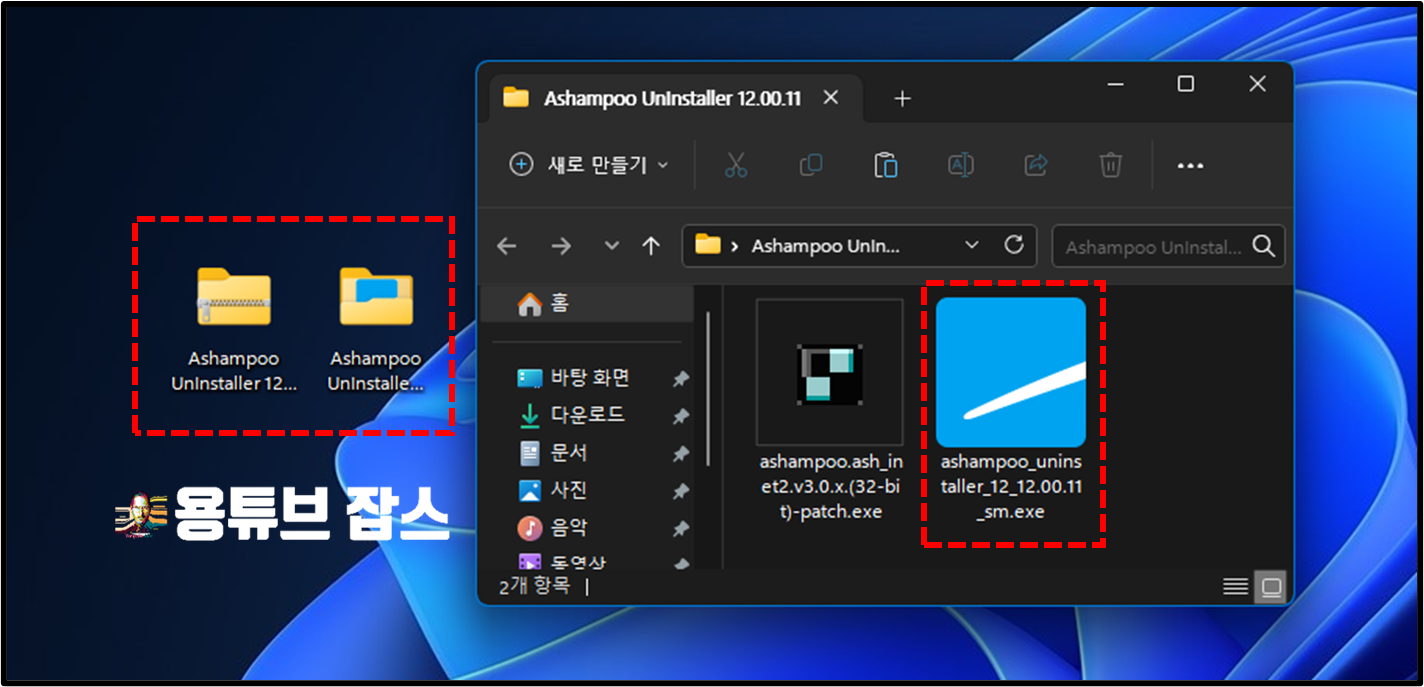Go forward with the right arrow
1424x687 pixels.
click(561, 246)
